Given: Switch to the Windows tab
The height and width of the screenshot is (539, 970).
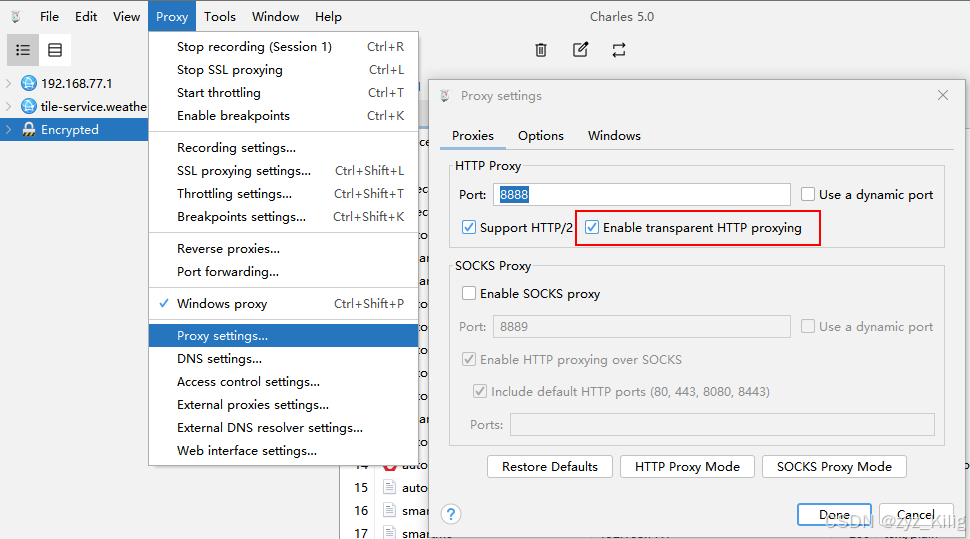Looking at the screenshot, I should point(614,136).
